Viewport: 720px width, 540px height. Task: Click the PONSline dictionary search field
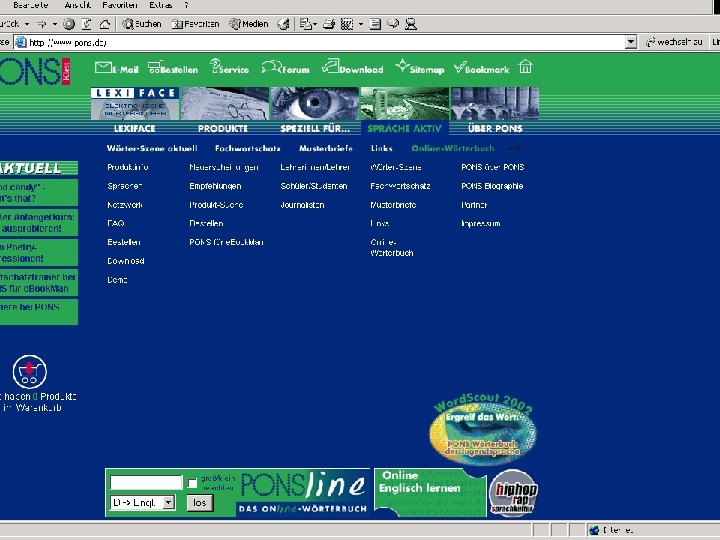click(146, 483)
